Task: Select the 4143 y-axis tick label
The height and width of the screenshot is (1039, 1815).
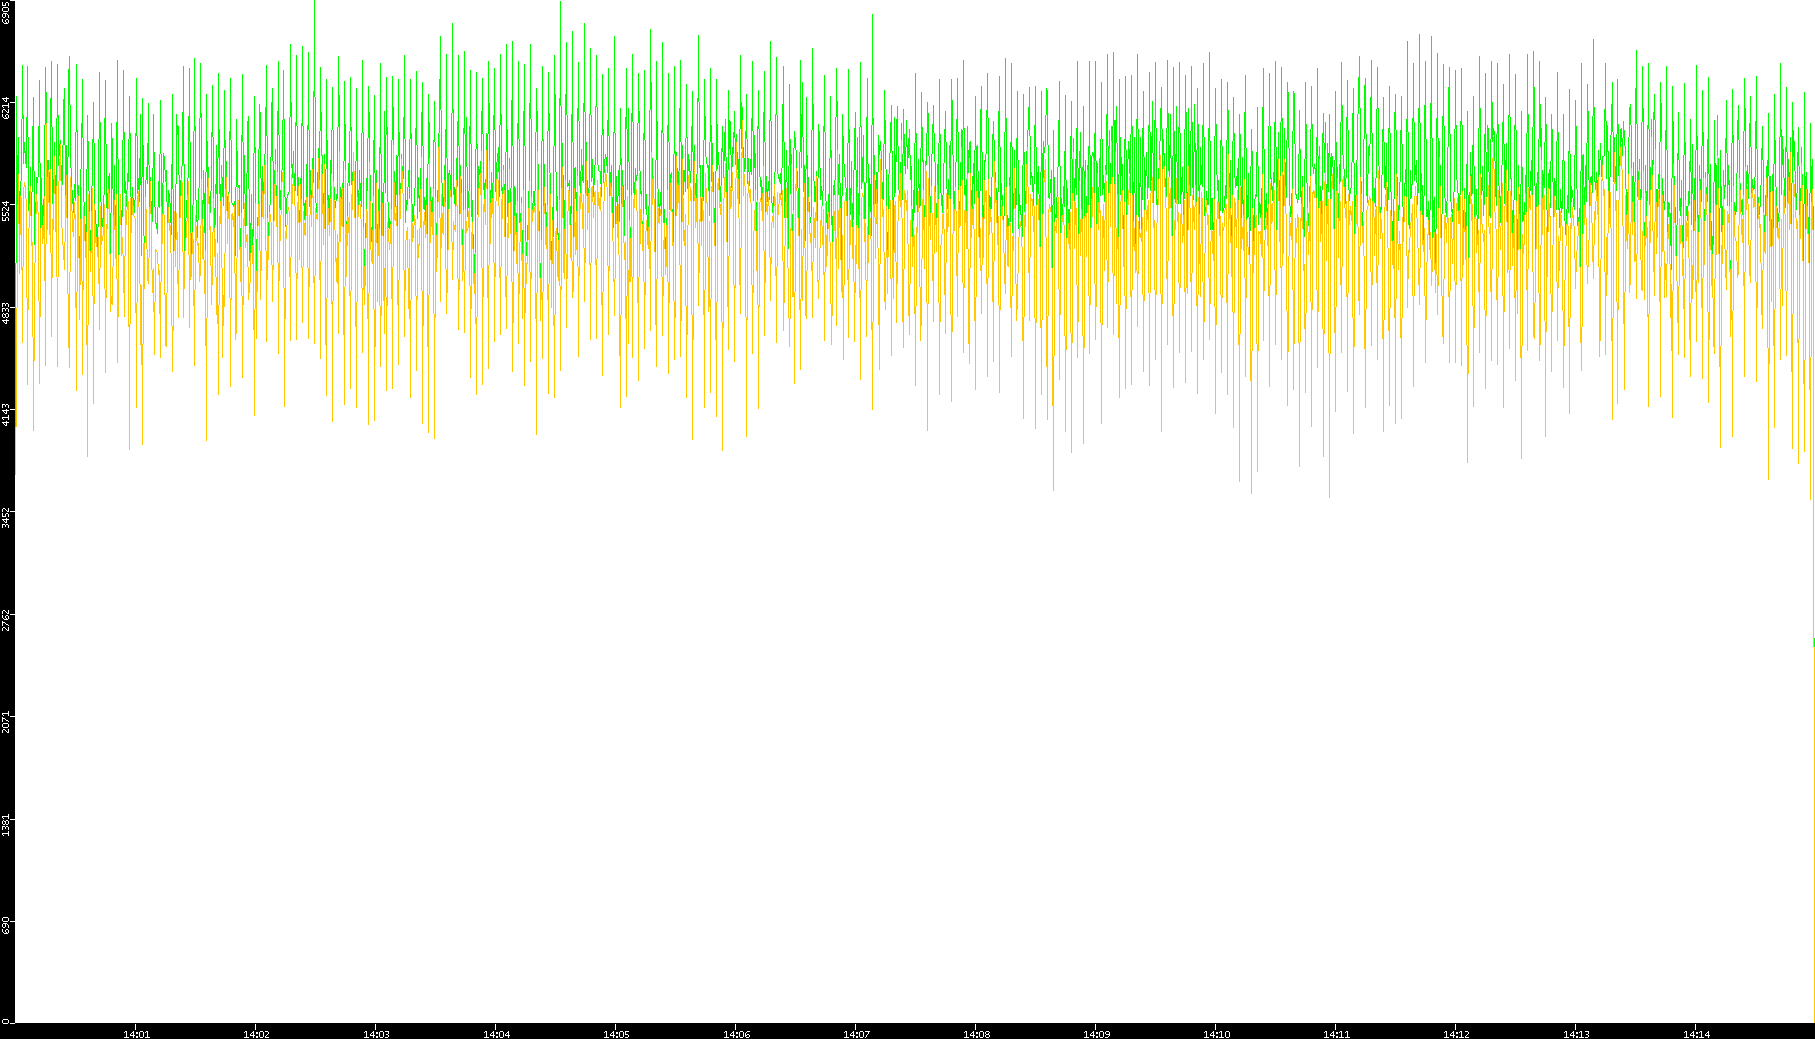Action: pos(7,415)
